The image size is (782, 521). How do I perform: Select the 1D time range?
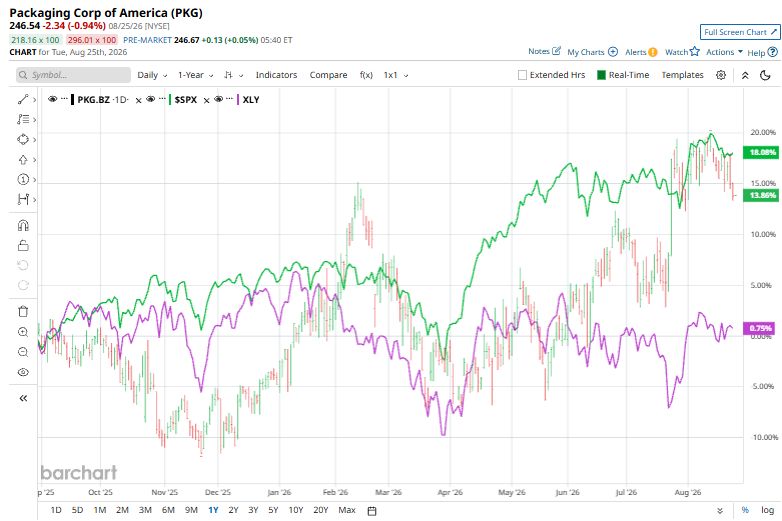tap(56, 510)
